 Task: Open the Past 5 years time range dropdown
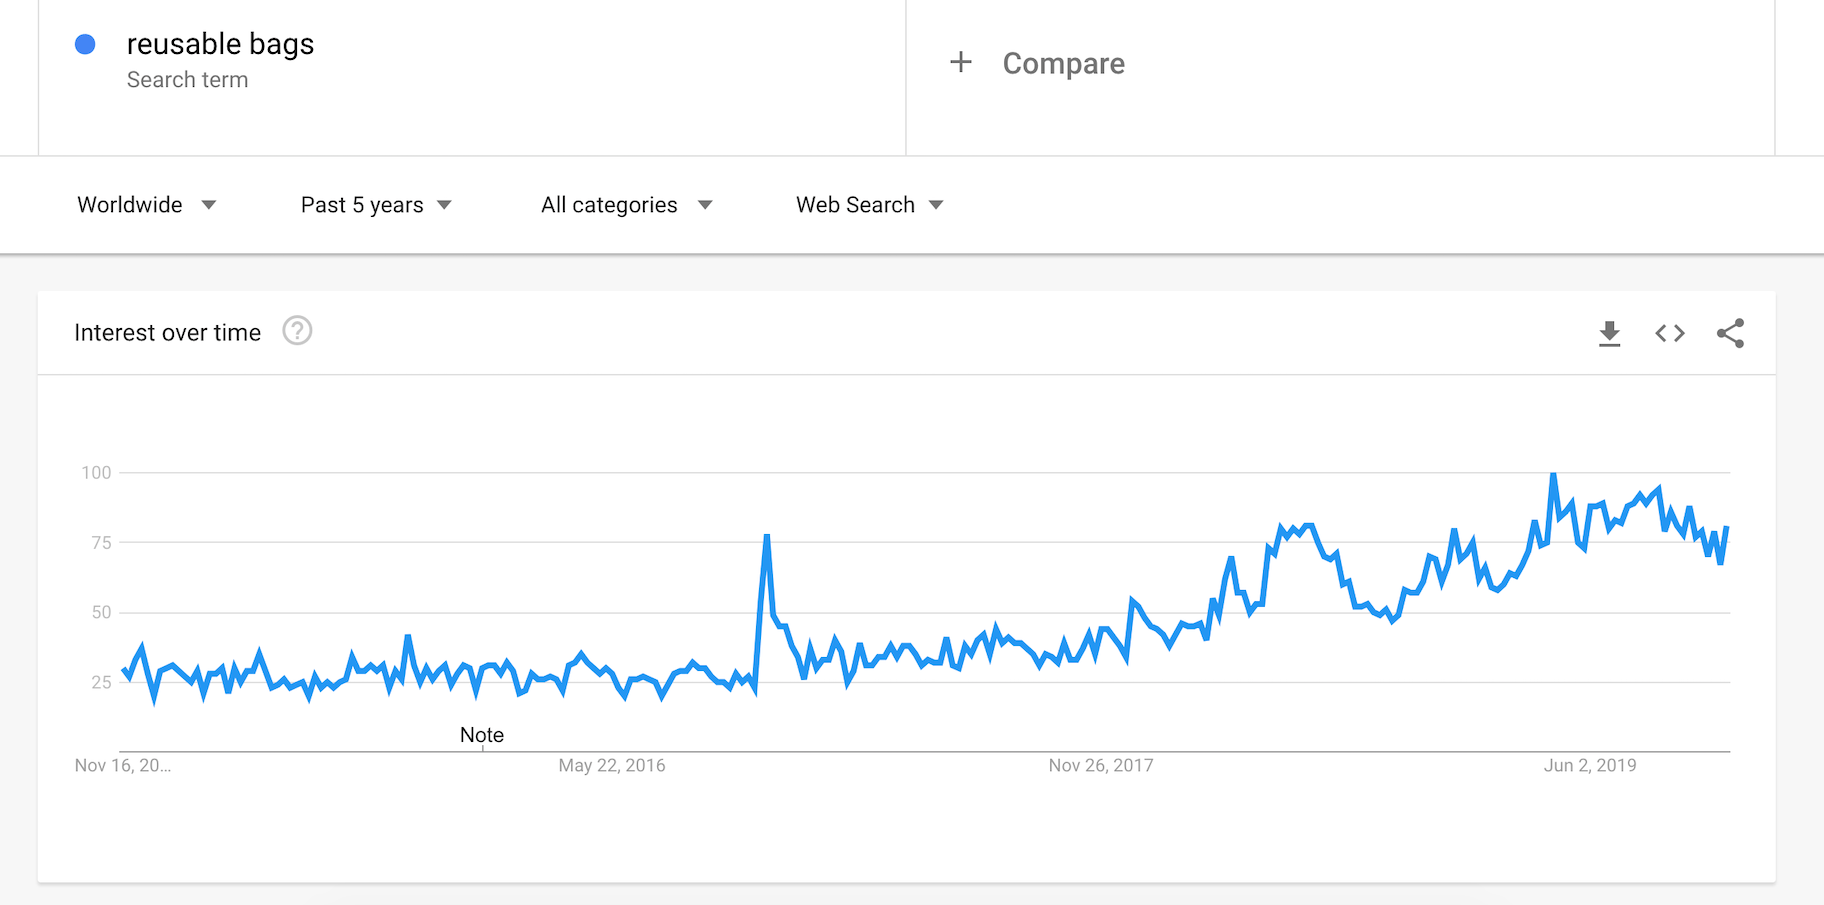[x=375, y=205]
